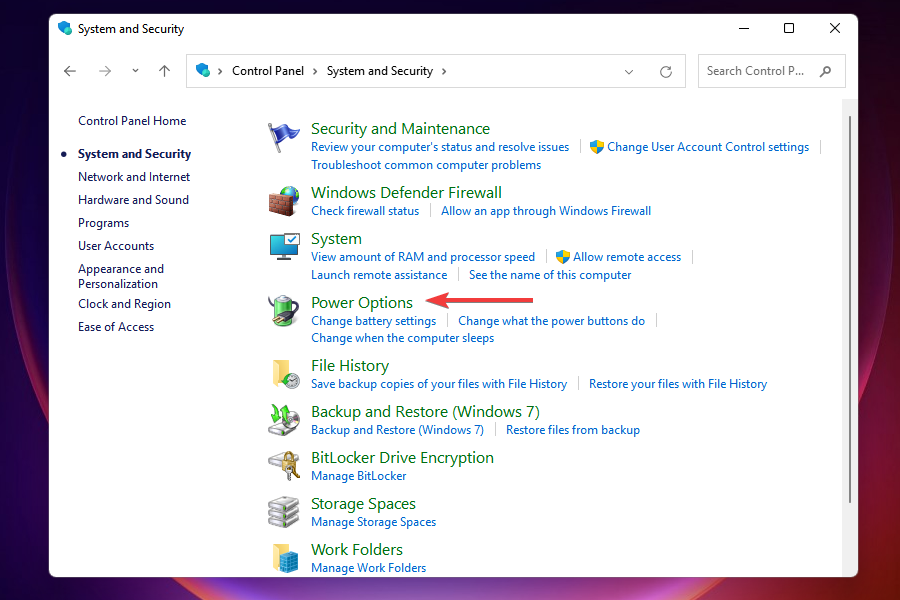Click Check firewall status
The image size is (900, 600).
[365, 211]
